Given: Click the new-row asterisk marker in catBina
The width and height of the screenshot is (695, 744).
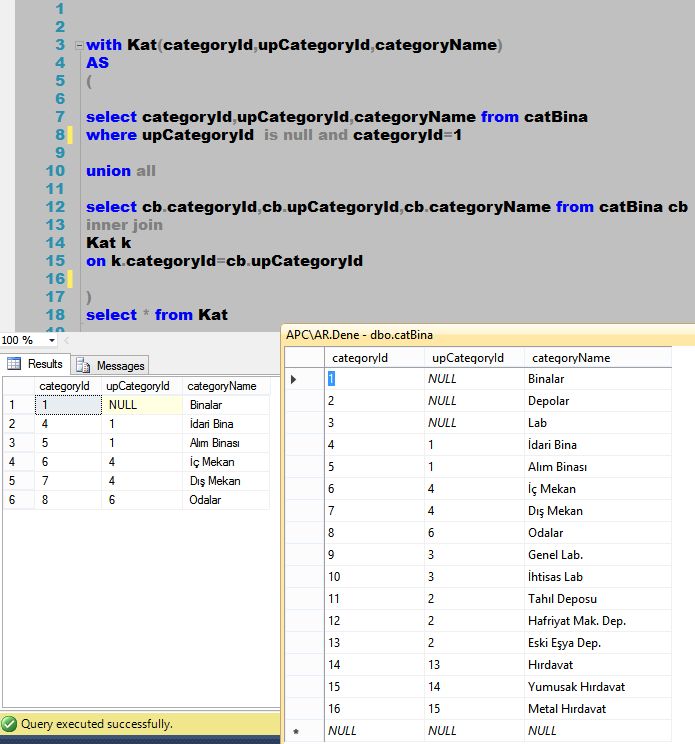Looking at the screenshot, I should 296,731.
